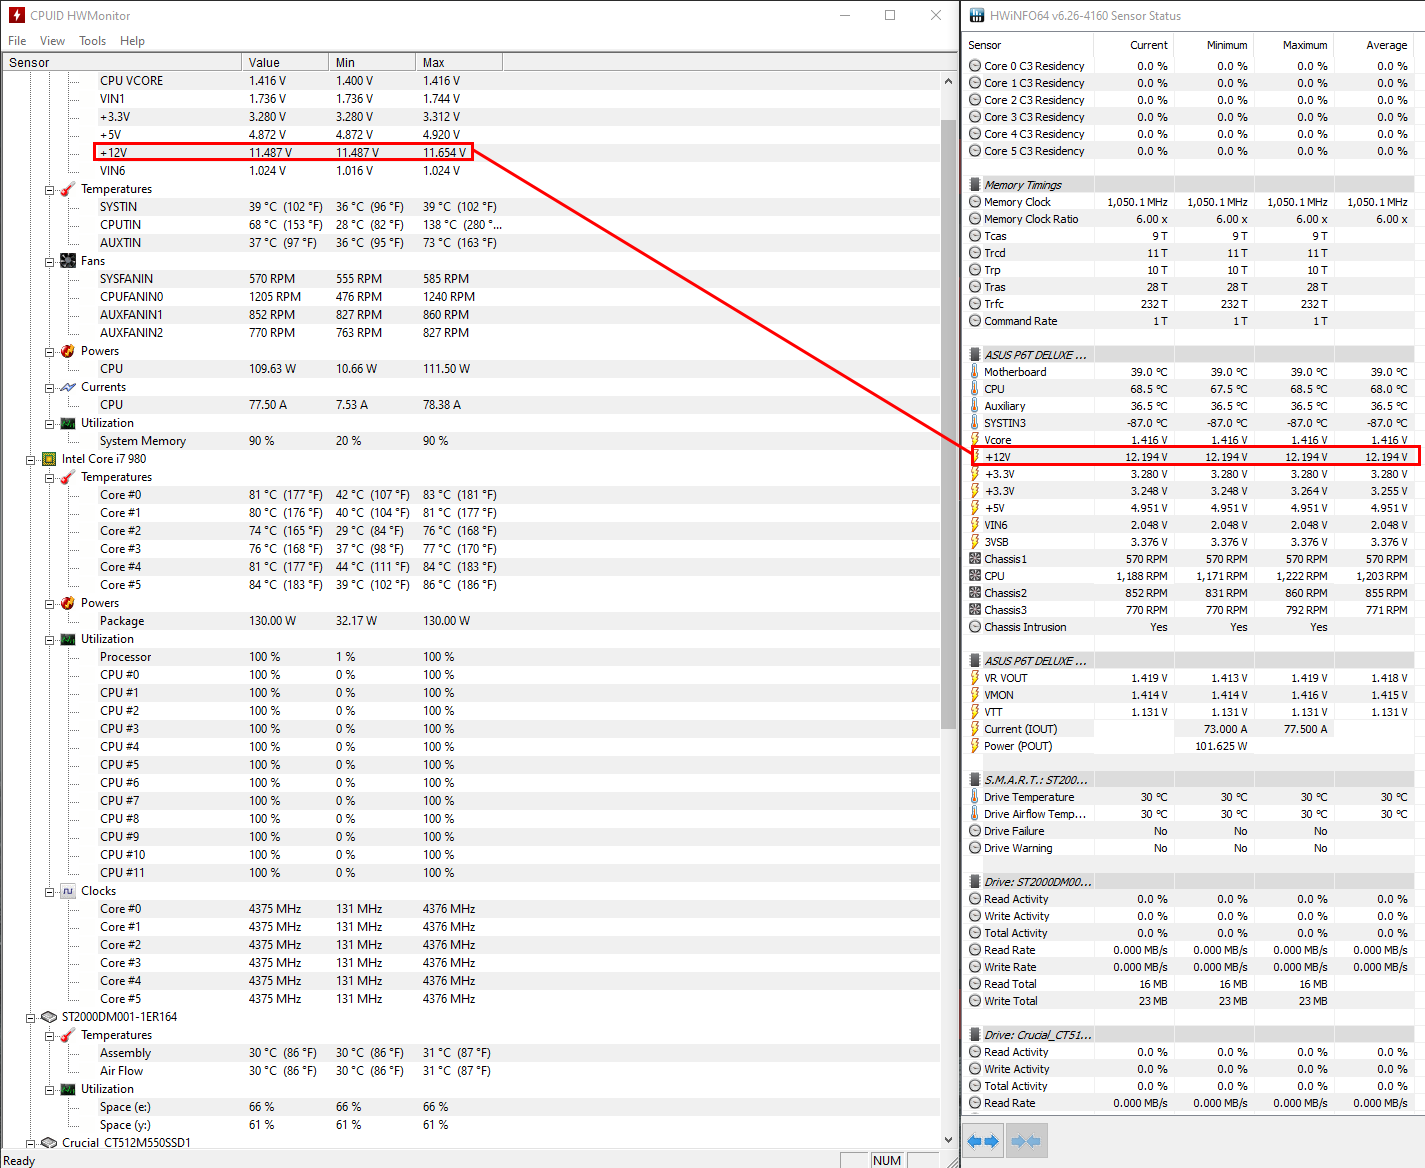Screen dimensions: 1425x1168
Task: Click the S.M.A.R.T. section icon in HWiNFO
Action: [x=975, y=780]
